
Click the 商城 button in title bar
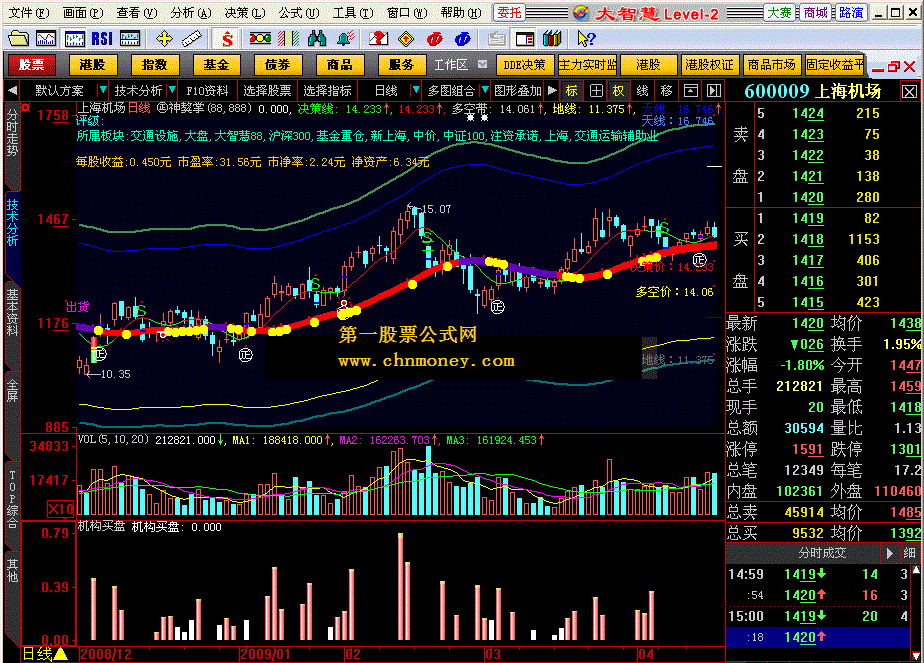point(816,12)
